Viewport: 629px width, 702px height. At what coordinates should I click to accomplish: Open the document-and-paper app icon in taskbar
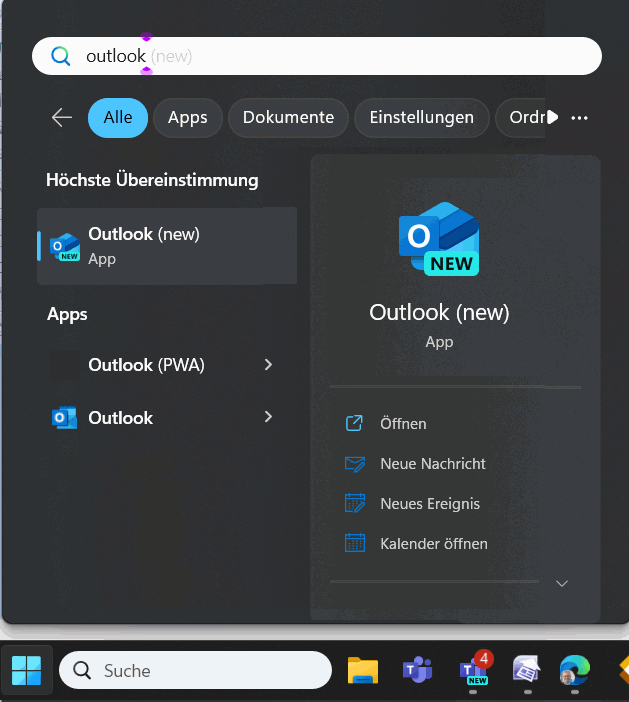526,669
